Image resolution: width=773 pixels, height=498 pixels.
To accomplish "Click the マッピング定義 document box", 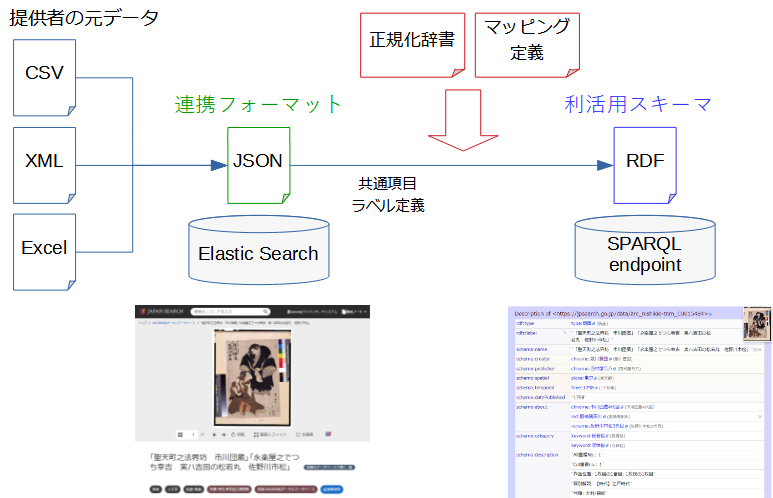I will [527, 45].
